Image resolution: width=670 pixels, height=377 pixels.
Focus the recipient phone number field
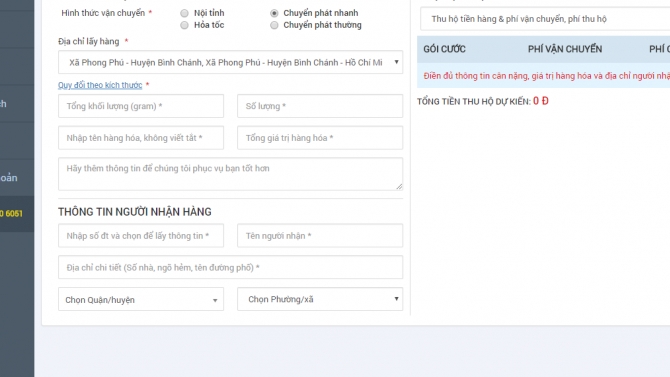141,236
